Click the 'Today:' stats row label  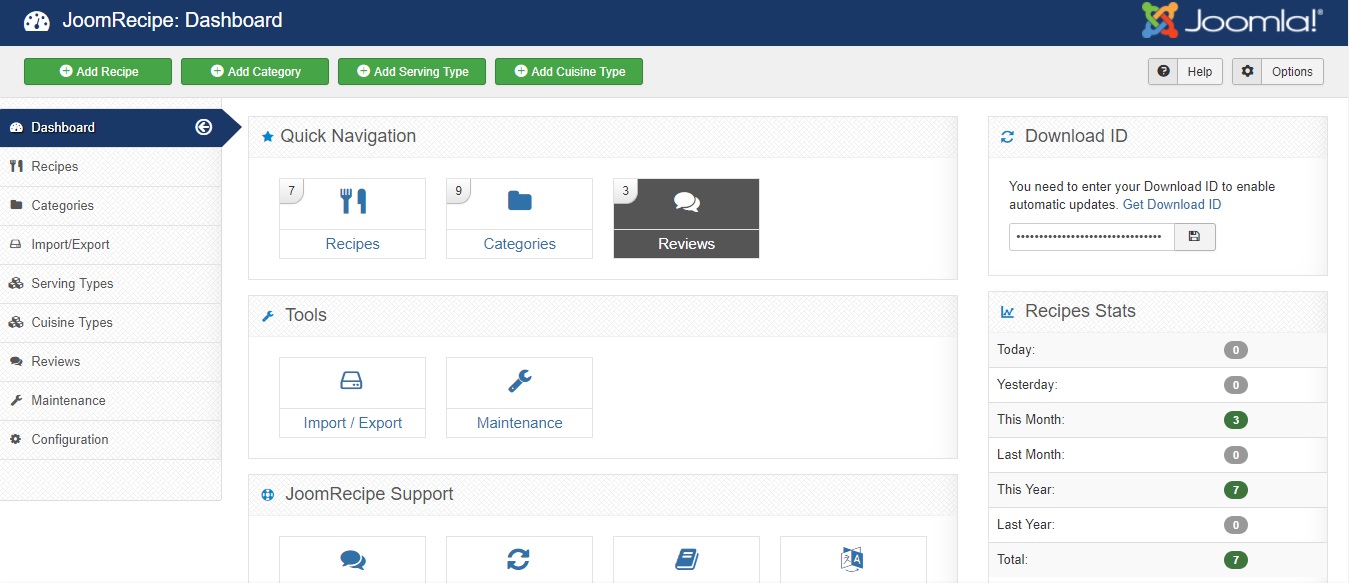click(x=1016, y=350)
